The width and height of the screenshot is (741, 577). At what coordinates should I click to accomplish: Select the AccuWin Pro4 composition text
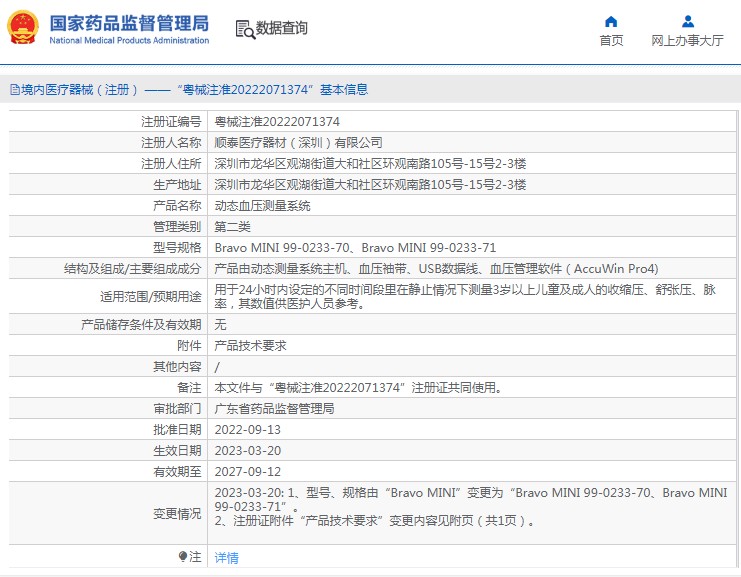(436, 268)
